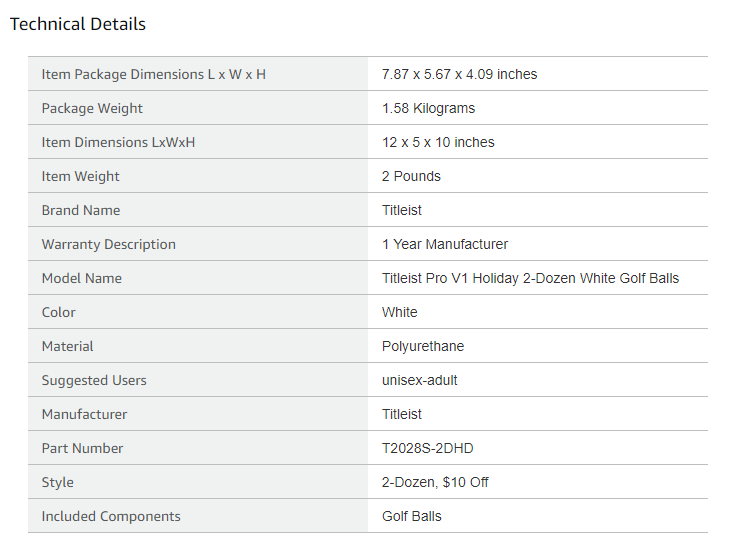Screen dimensions: 739x560
Task: Click the 7.87 x 5.67 x 4.09 inches value
Action: pyautogui.click(x=459, y=74)
